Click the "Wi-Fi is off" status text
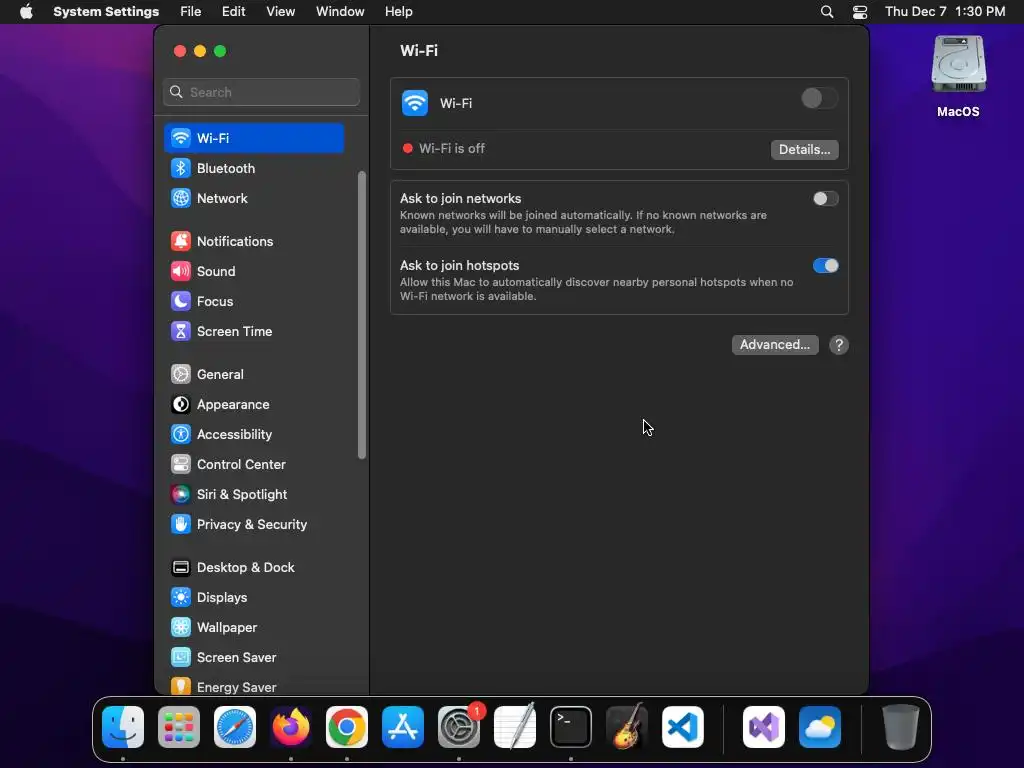The height and width of the screenshot is (768, 1024). coord(451,149)
